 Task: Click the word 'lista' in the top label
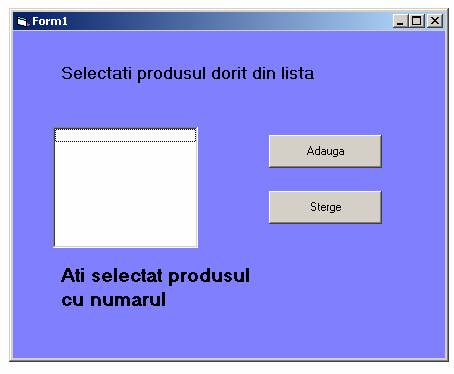tap(297, 73)
